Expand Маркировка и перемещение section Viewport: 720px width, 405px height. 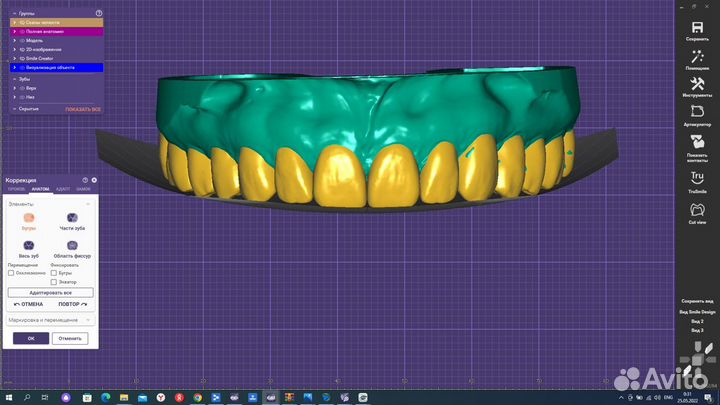tap(50, 320)
